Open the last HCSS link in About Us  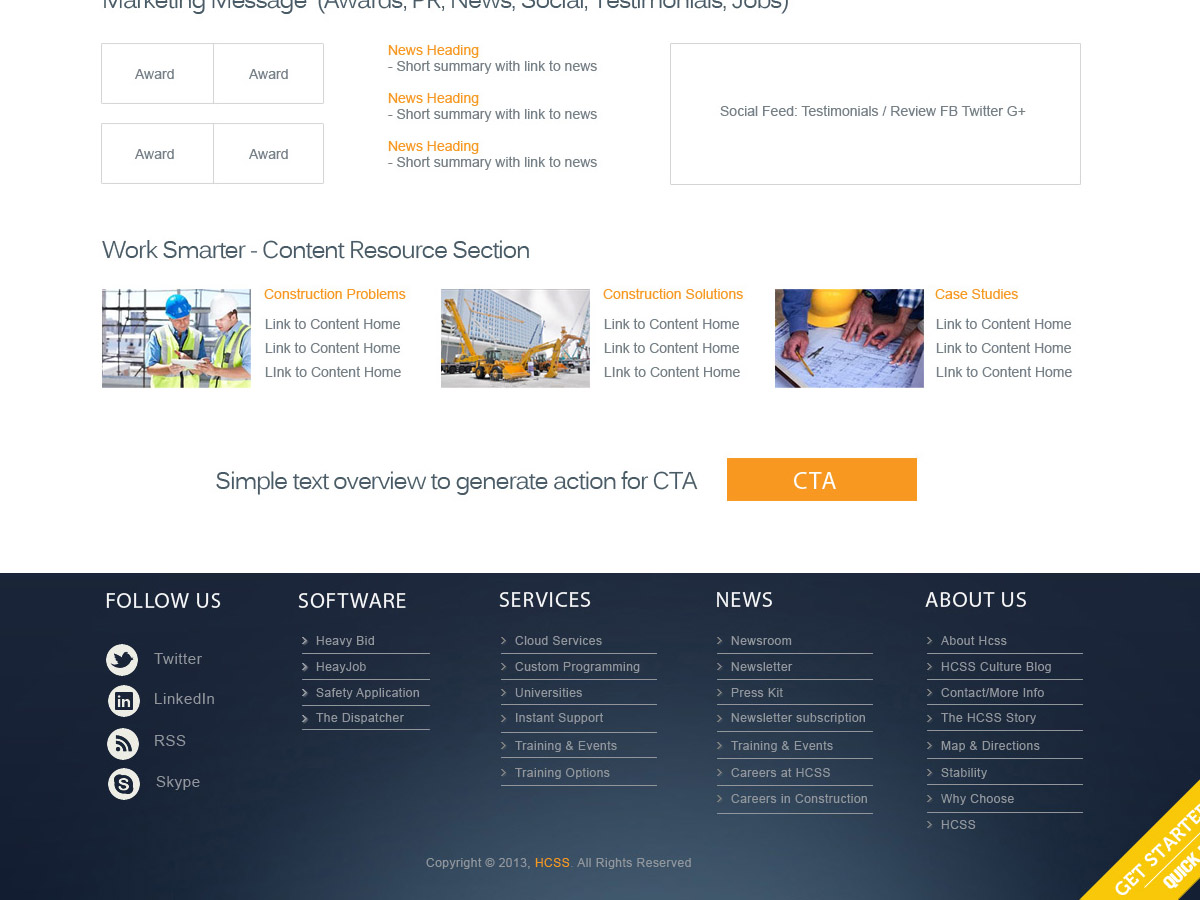(x=958, y=825)
